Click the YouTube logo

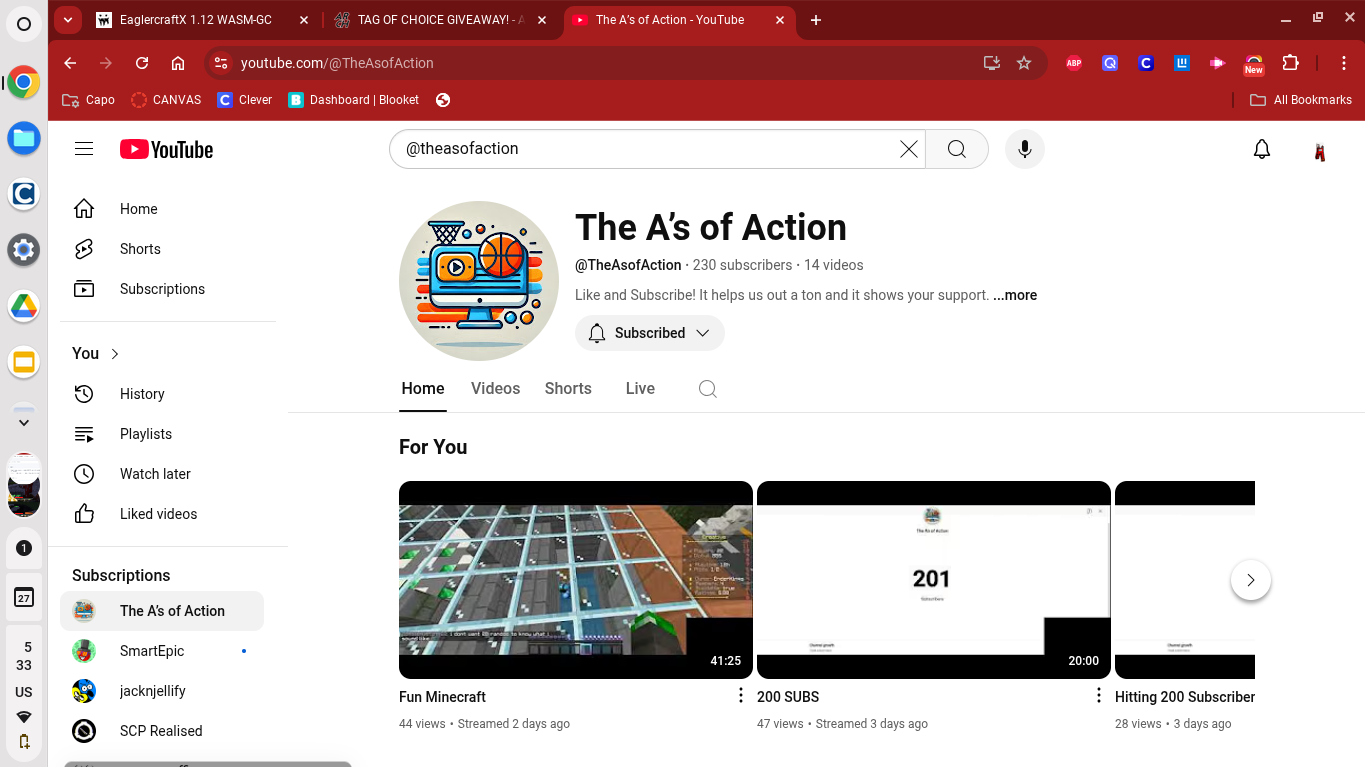(166, 149)
